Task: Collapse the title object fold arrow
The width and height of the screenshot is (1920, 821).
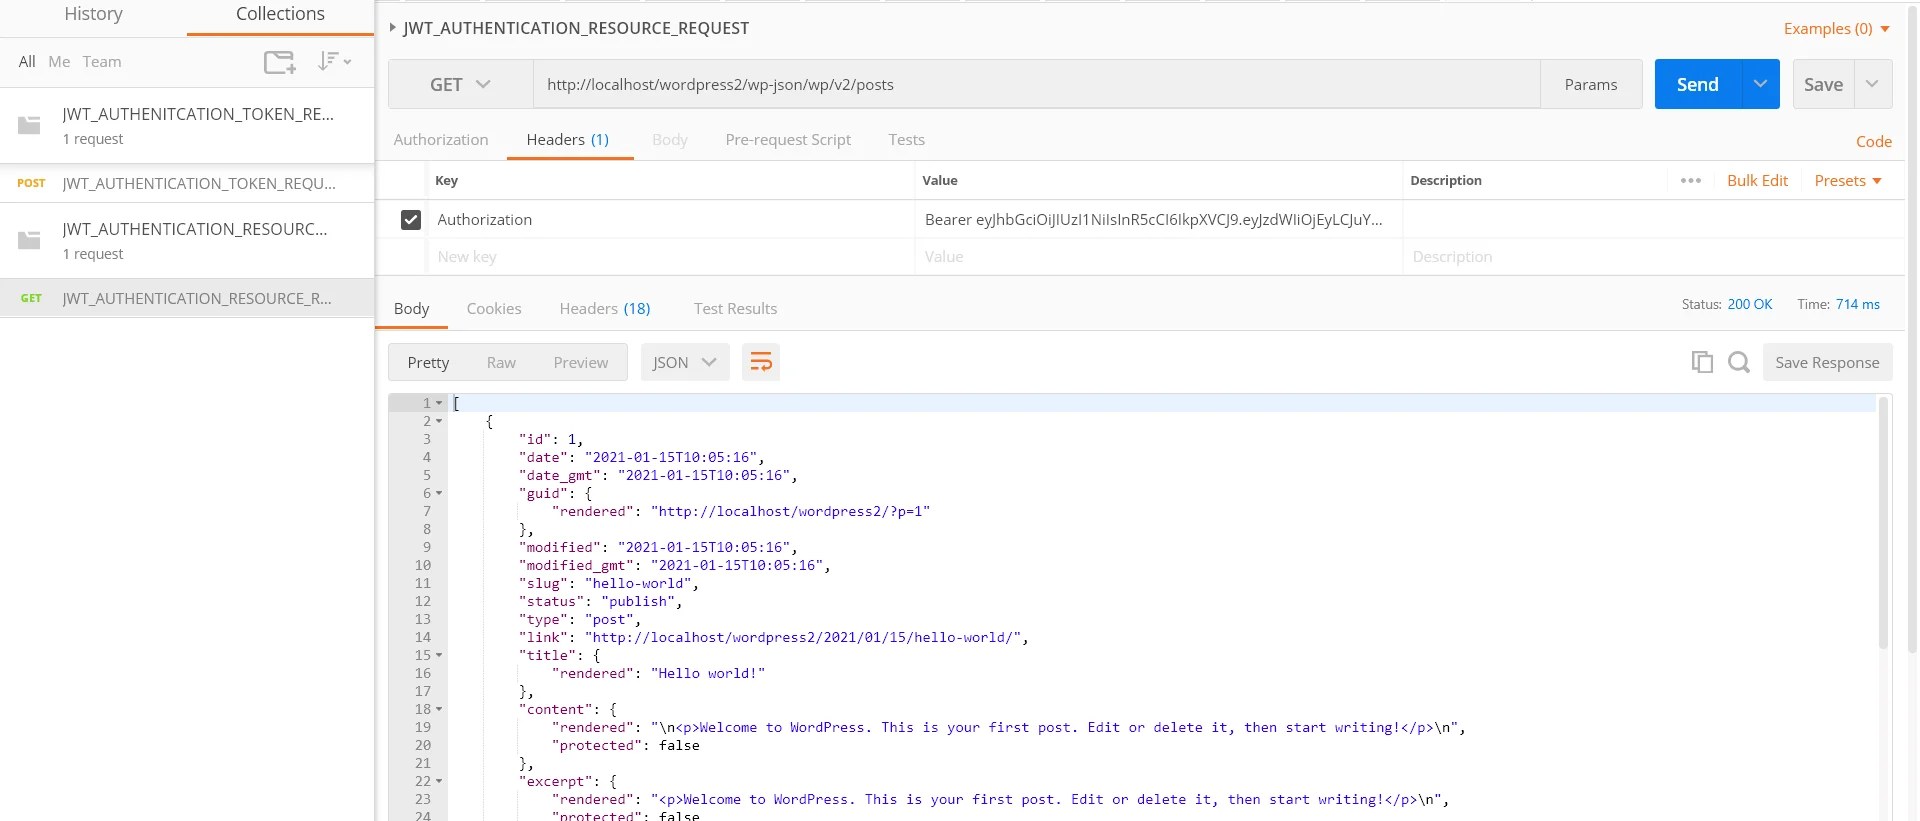Action: tap(439, 655)
